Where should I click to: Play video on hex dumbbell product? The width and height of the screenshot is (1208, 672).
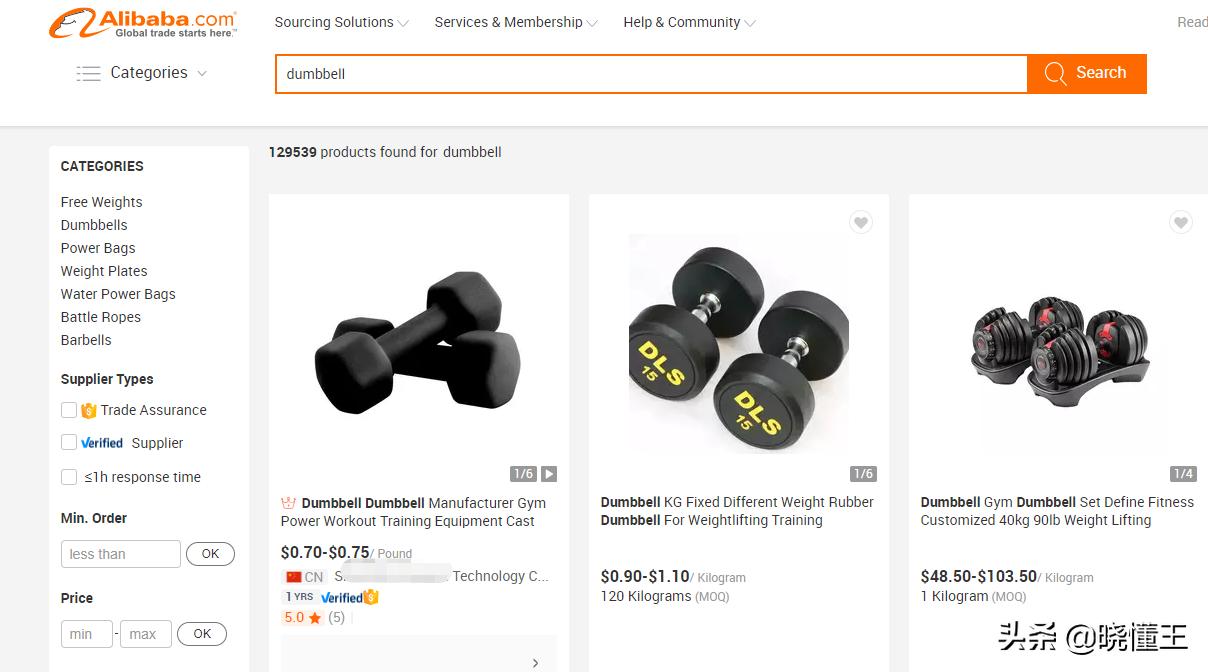[549, 474]
